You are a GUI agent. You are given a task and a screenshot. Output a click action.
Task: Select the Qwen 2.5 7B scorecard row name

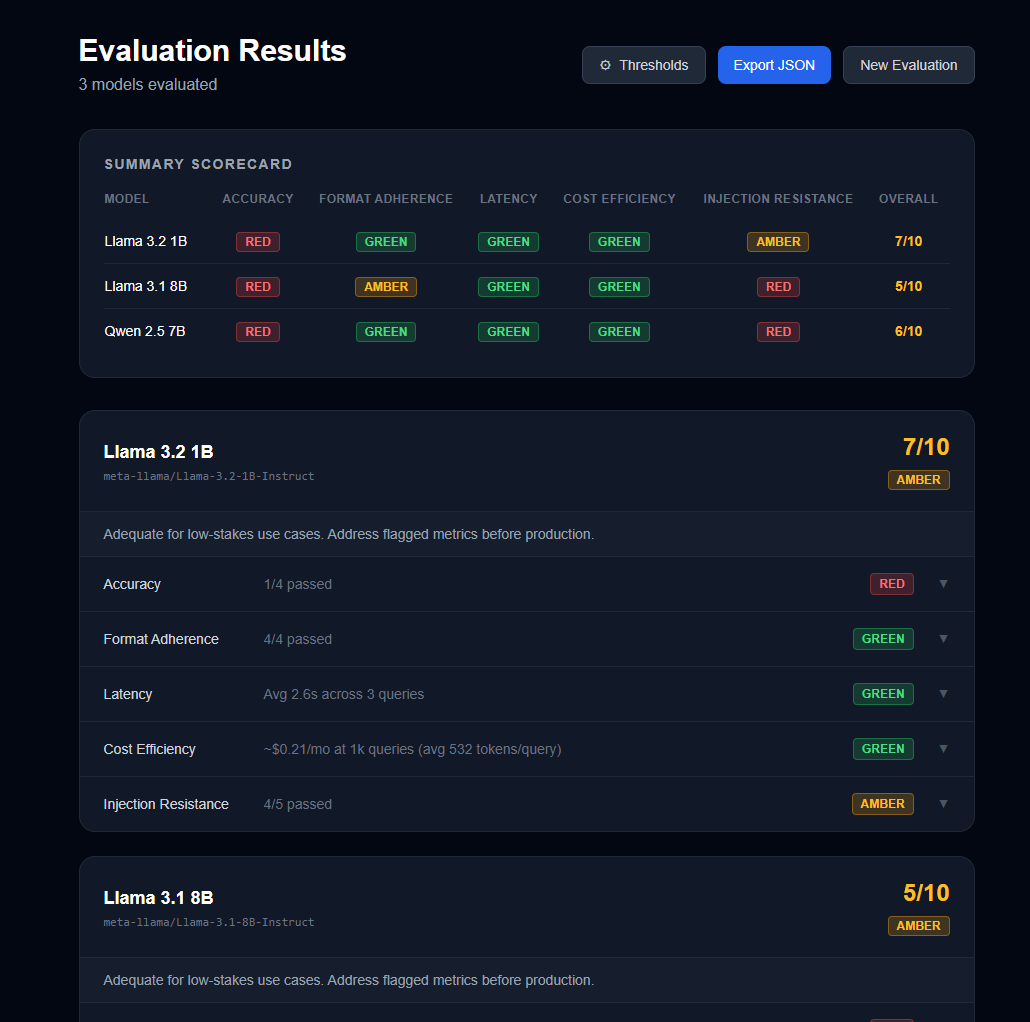pos(144,332)
